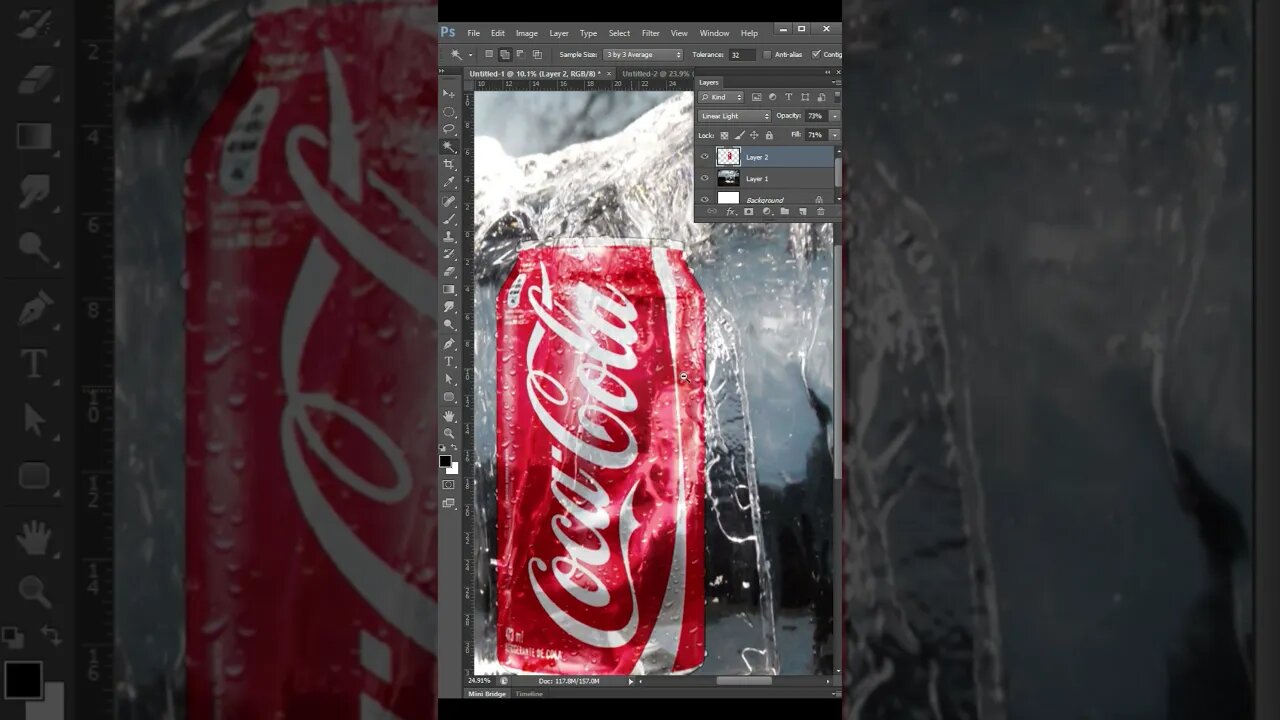Select the Dodge tool
Viewport: 1280px width, 720px height.
tap(449, 325)
